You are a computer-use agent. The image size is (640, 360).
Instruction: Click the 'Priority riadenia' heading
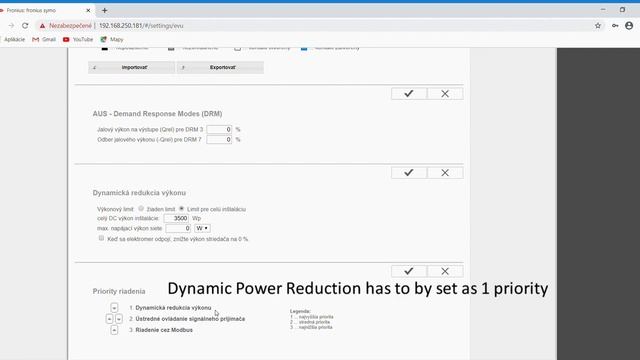pos(119,291)
